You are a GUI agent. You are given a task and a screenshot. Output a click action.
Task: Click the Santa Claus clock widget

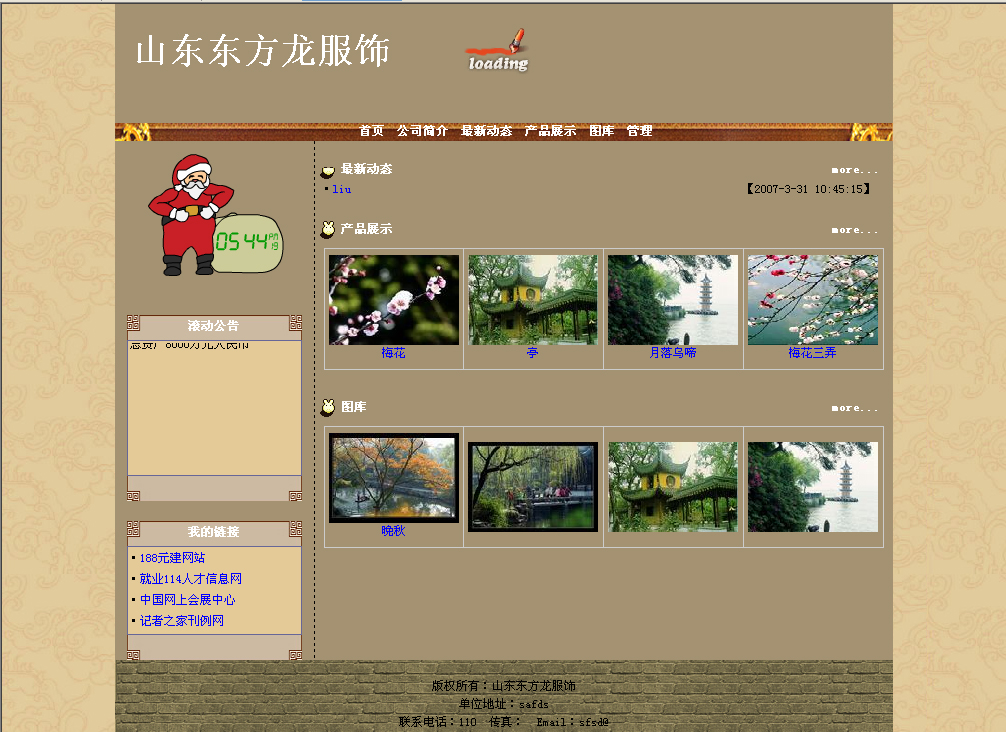coord(215,217)
